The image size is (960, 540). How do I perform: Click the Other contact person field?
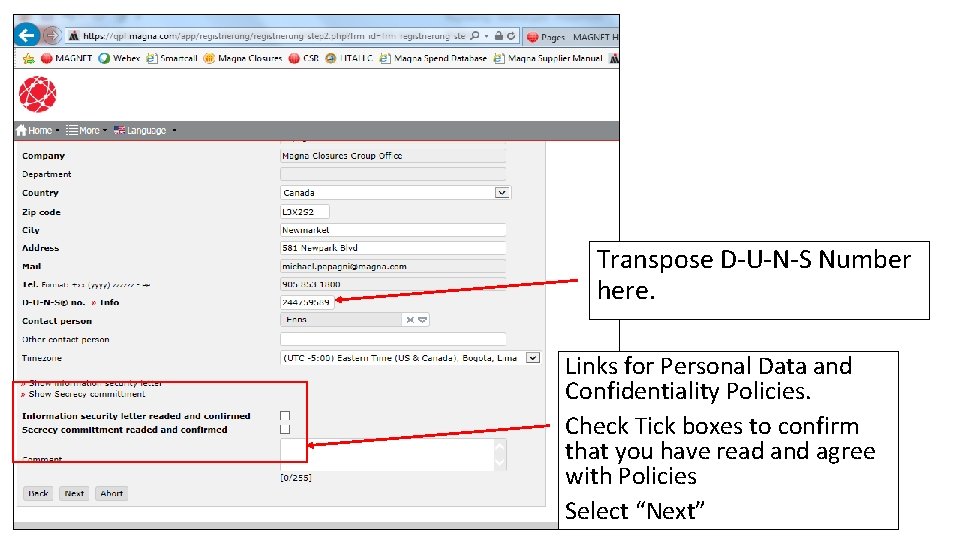pos(393,339)
